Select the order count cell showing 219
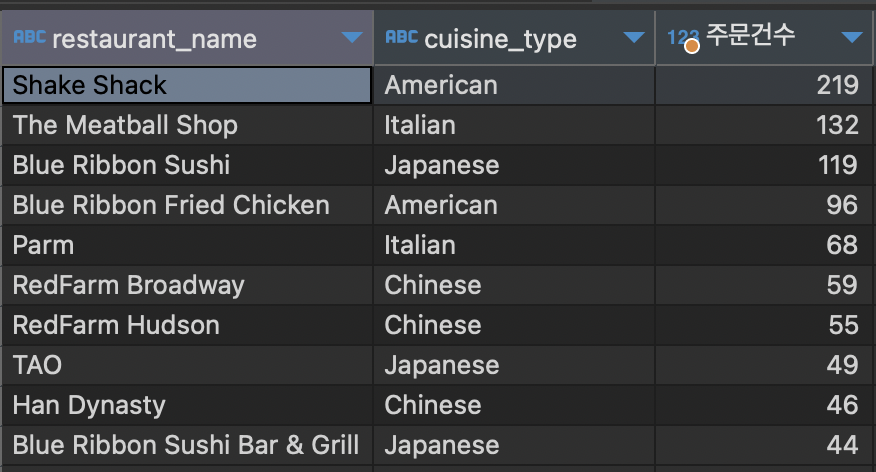Viewport: 876px width, 472px height. (763, 85)
